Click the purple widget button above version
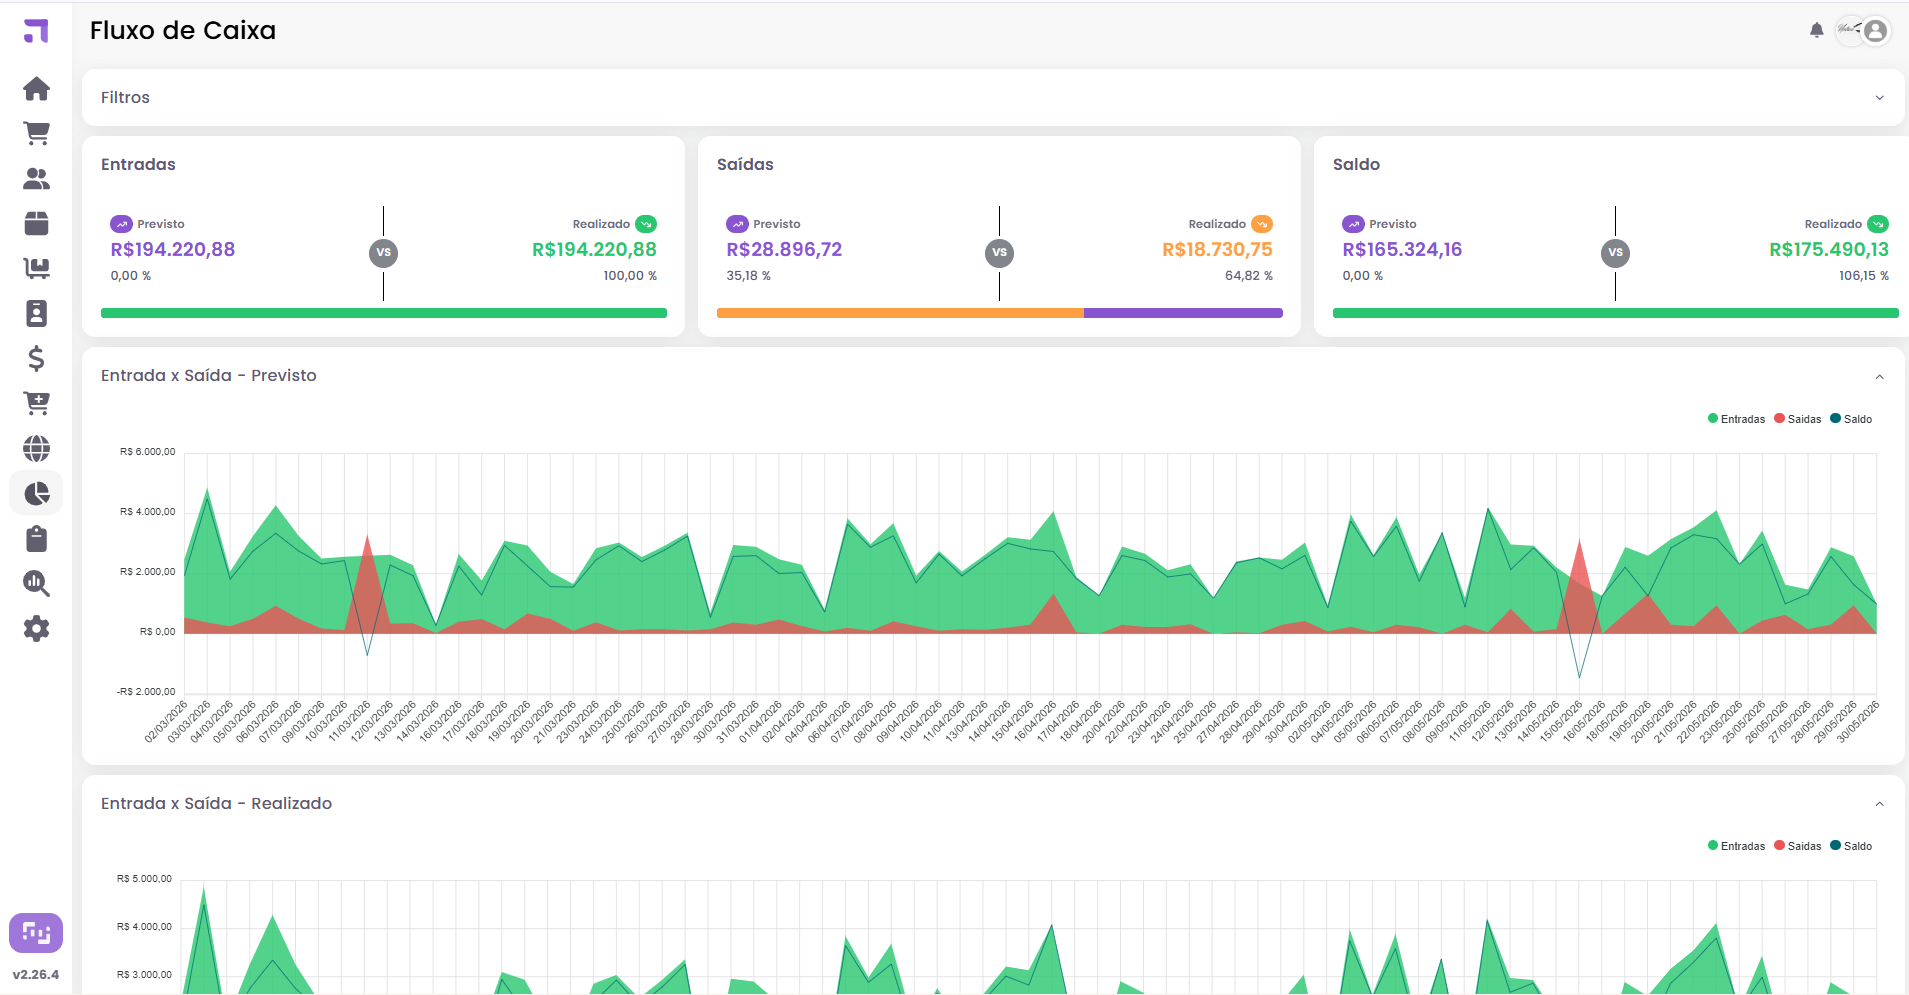Image resolution: width=1909 pixels, height=995 pixels. coord(36,933)
